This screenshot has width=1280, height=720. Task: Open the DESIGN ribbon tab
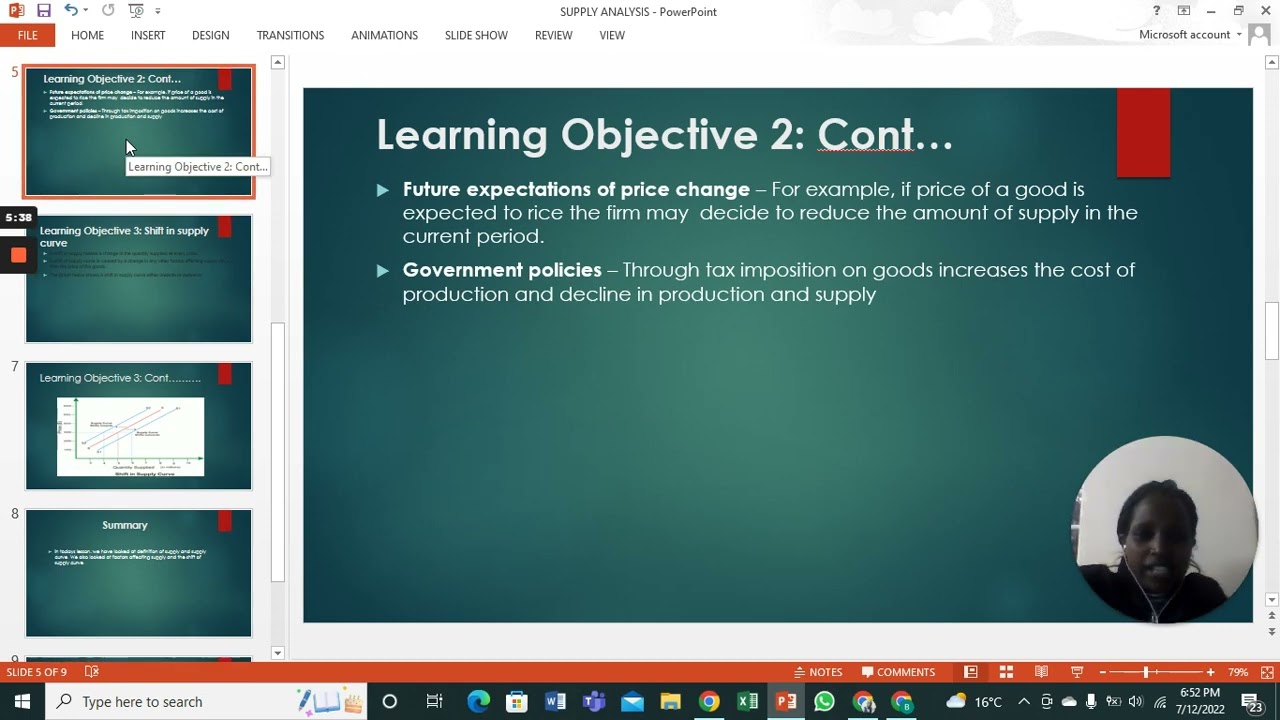point(210,35)
